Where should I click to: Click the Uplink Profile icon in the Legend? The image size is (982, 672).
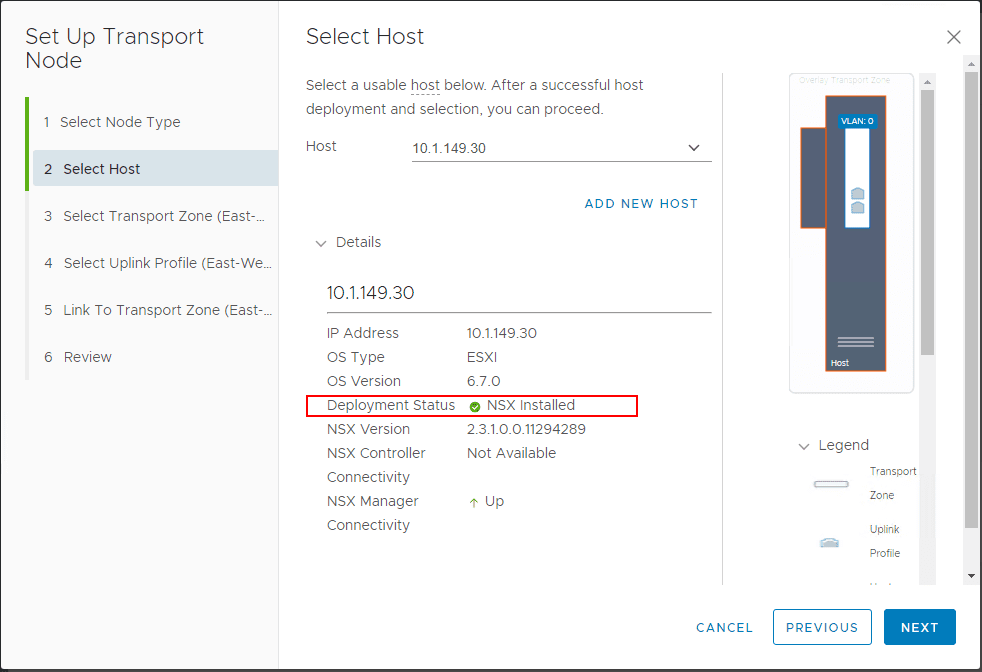pos(829,541)
